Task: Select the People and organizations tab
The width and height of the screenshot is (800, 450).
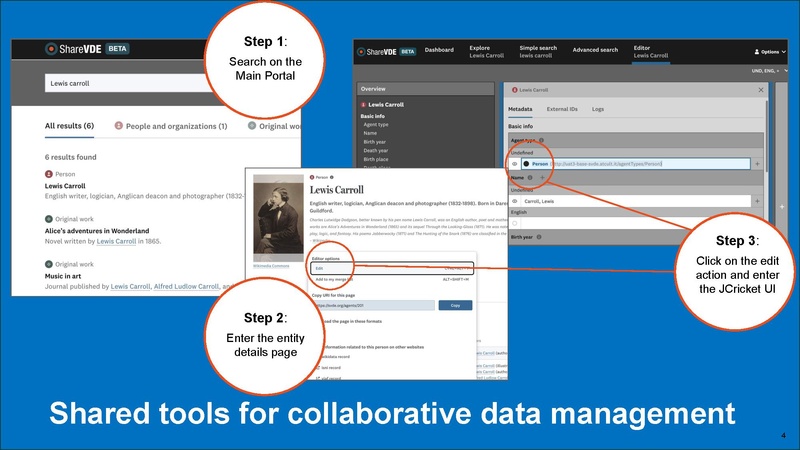Action: pyautogui.click(x=170, y=126)
